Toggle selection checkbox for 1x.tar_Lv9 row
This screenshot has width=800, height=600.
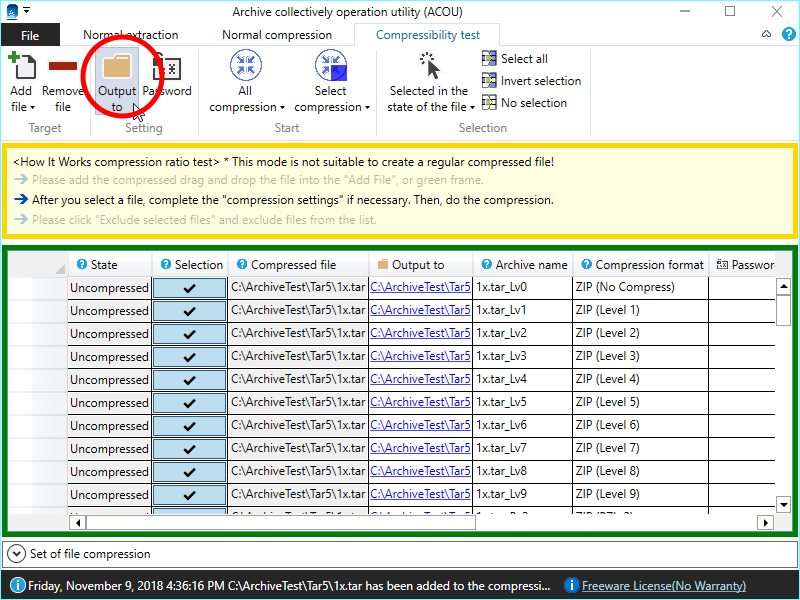point(190,494)
